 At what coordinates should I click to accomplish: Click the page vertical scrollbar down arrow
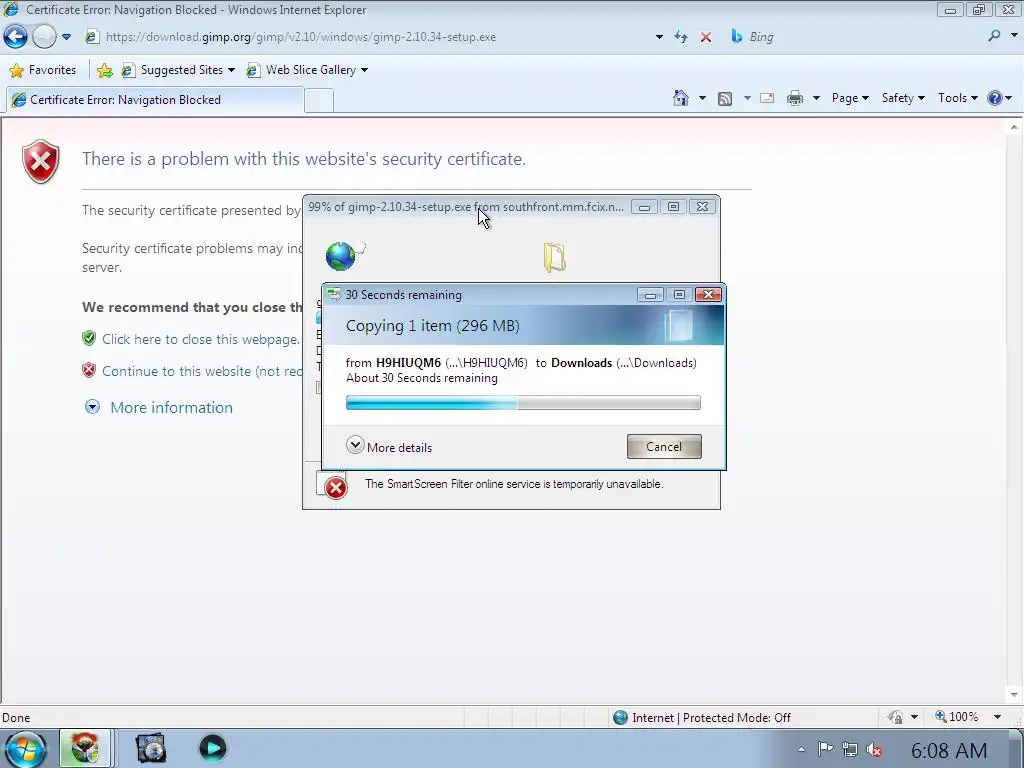[x=1014, y=695]
